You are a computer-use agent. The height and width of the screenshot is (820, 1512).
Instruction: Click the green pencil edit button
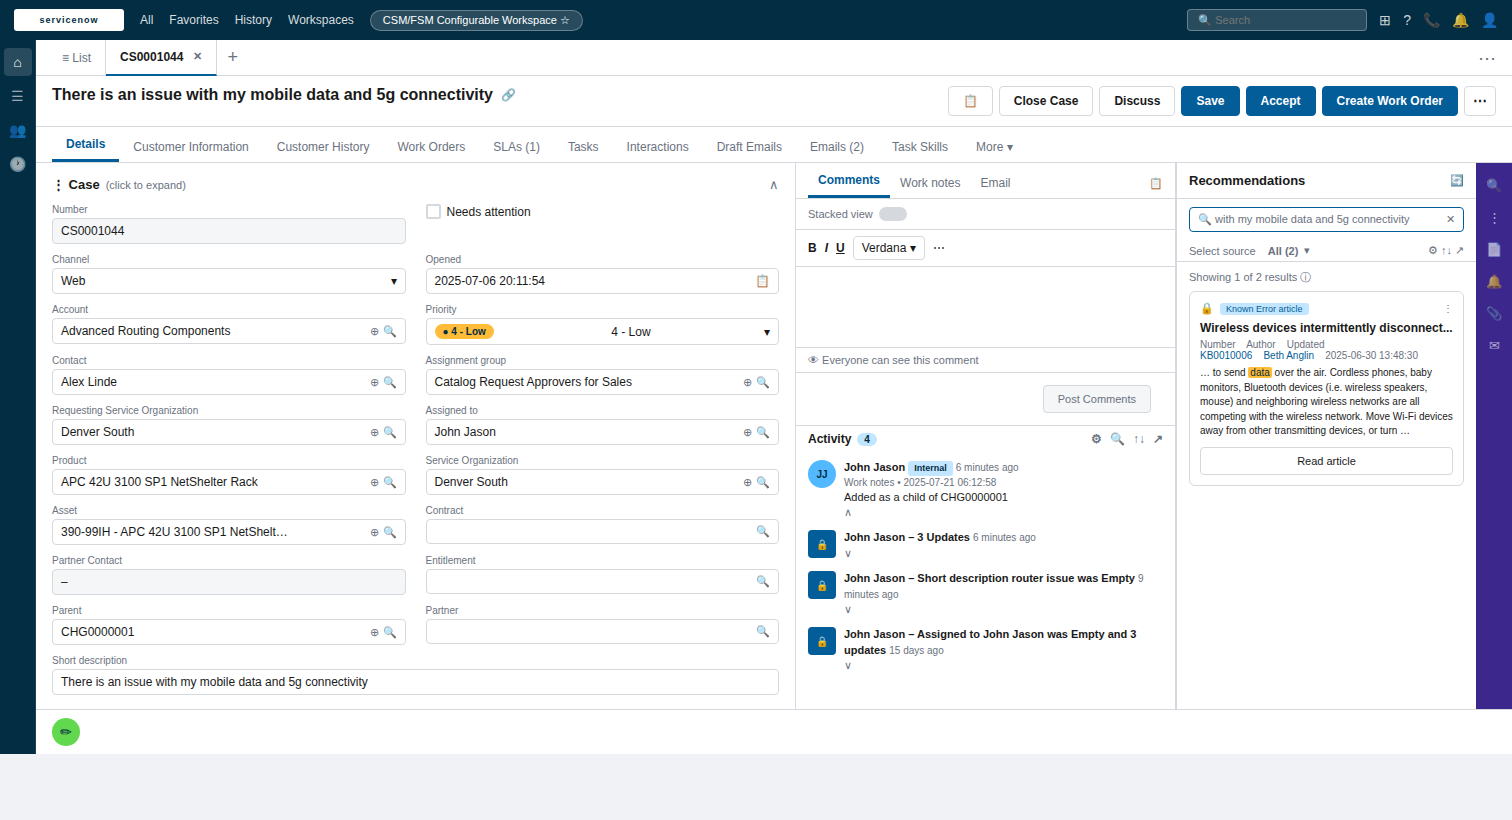click(x=66, y=732)
